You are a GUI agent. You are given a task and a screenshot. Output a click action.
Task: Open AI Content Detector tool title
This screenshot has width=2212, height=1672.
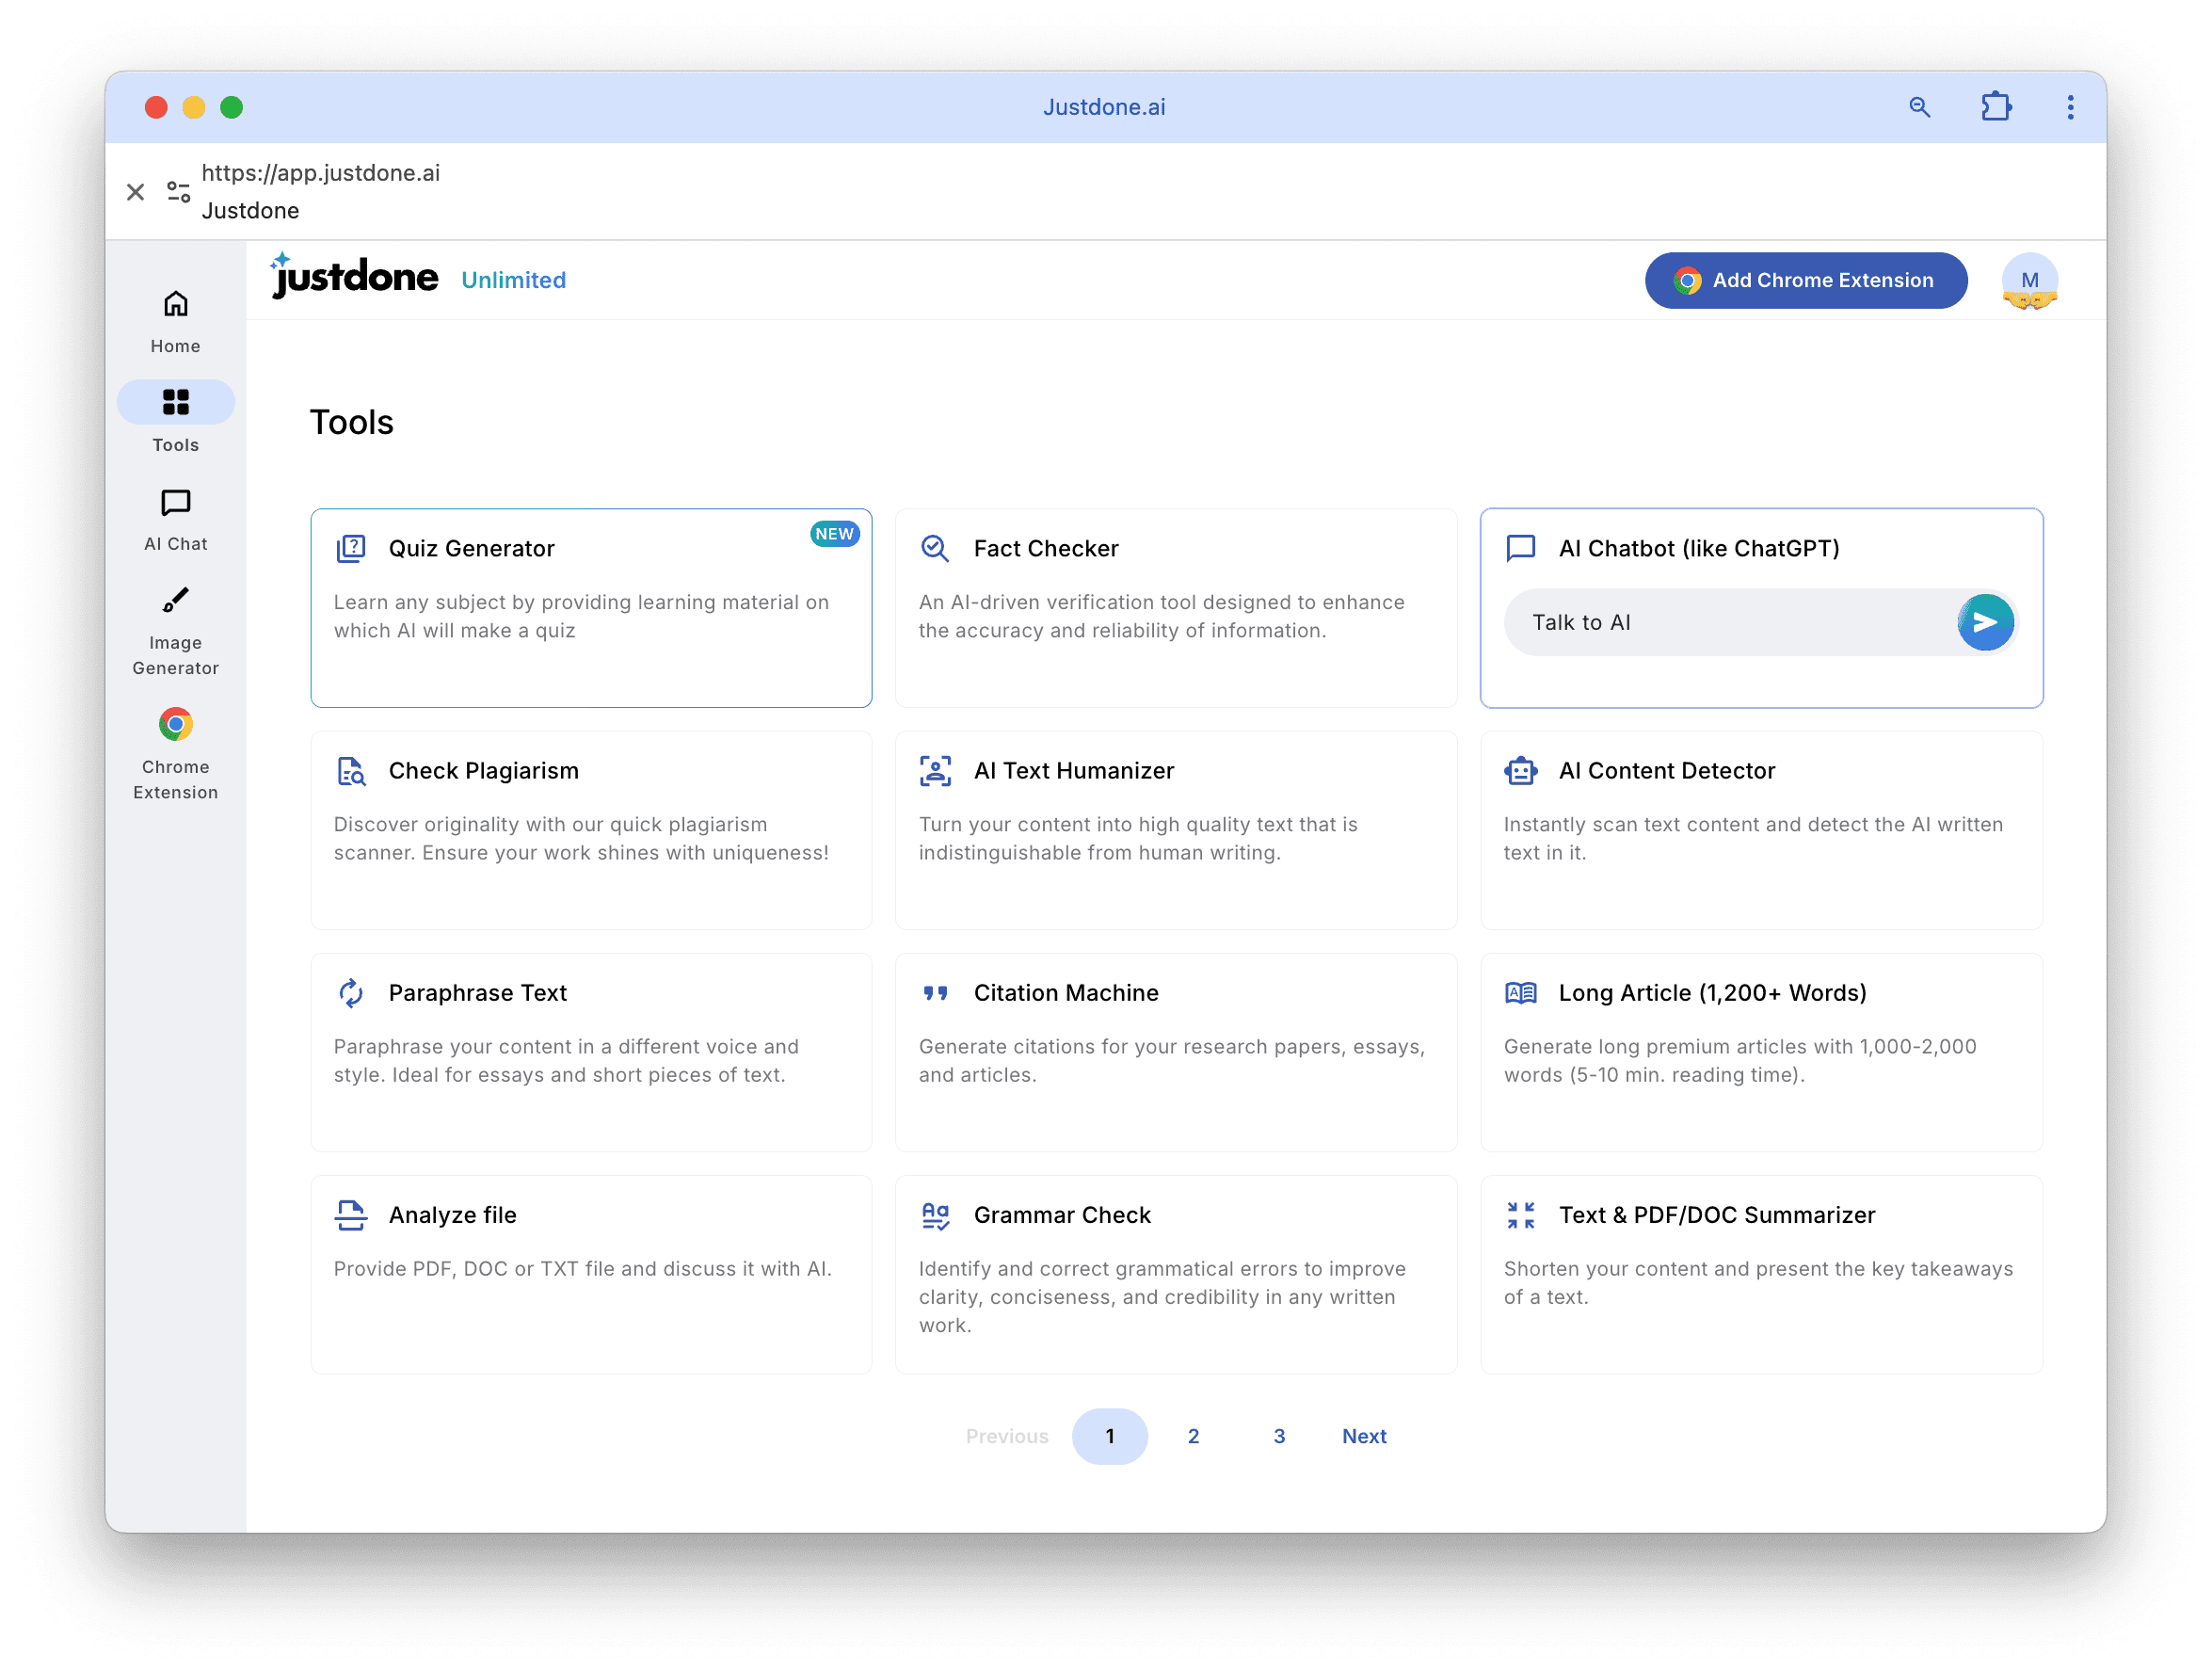(x=1667, y=771)
